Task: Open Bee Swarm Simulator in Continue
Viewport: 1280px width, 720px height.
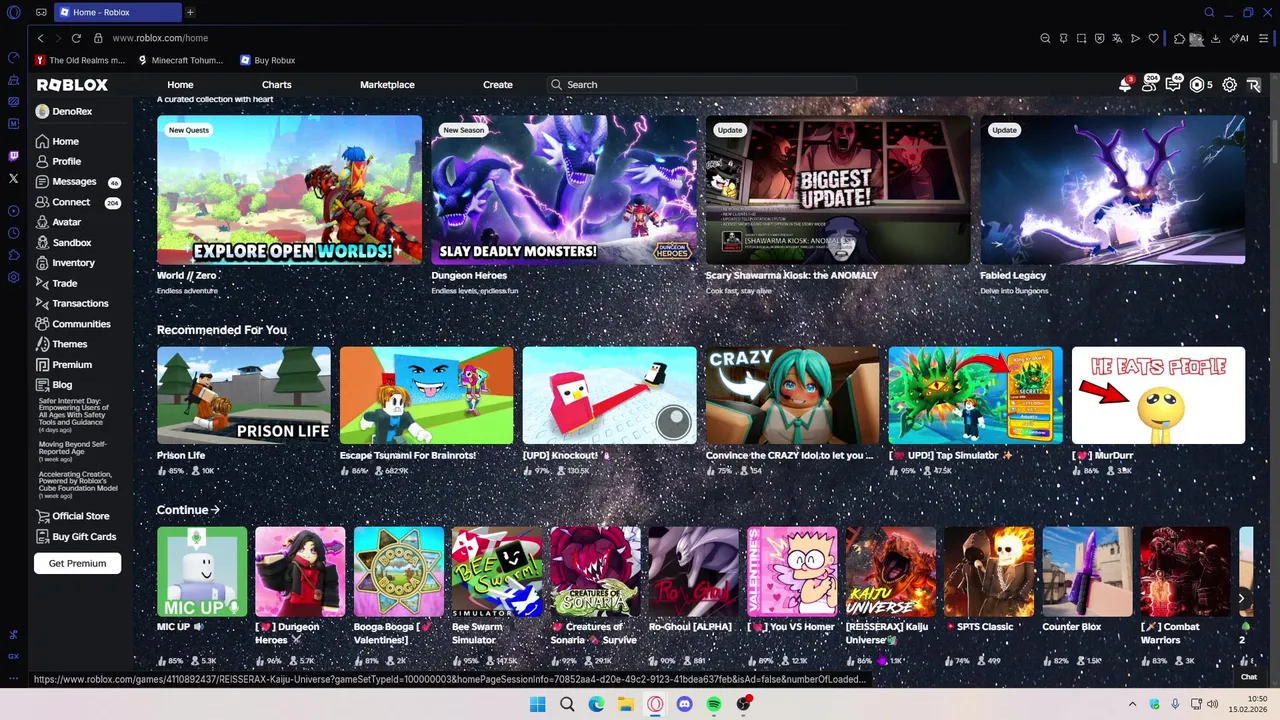Action: click(497, 572)
